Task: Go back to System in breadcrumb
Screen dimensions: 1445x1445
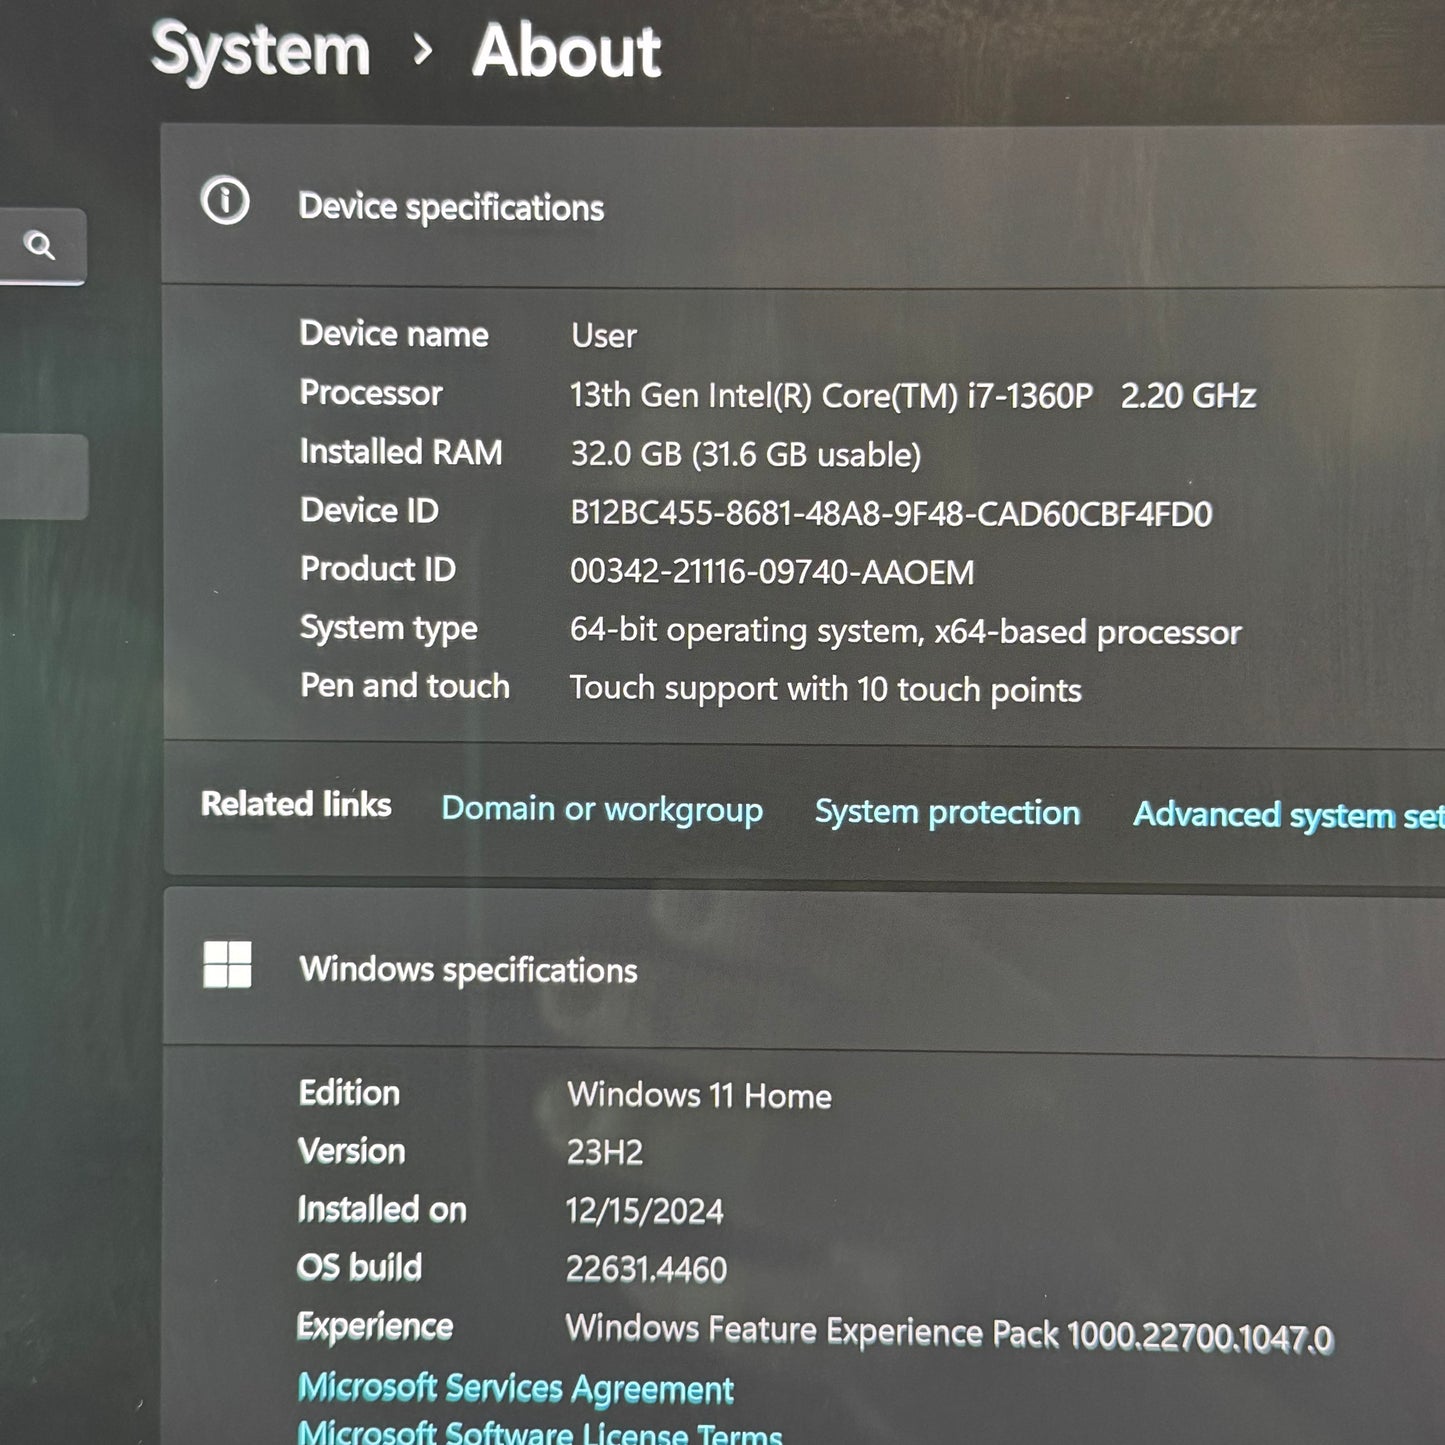Action: tap(260, 50)
